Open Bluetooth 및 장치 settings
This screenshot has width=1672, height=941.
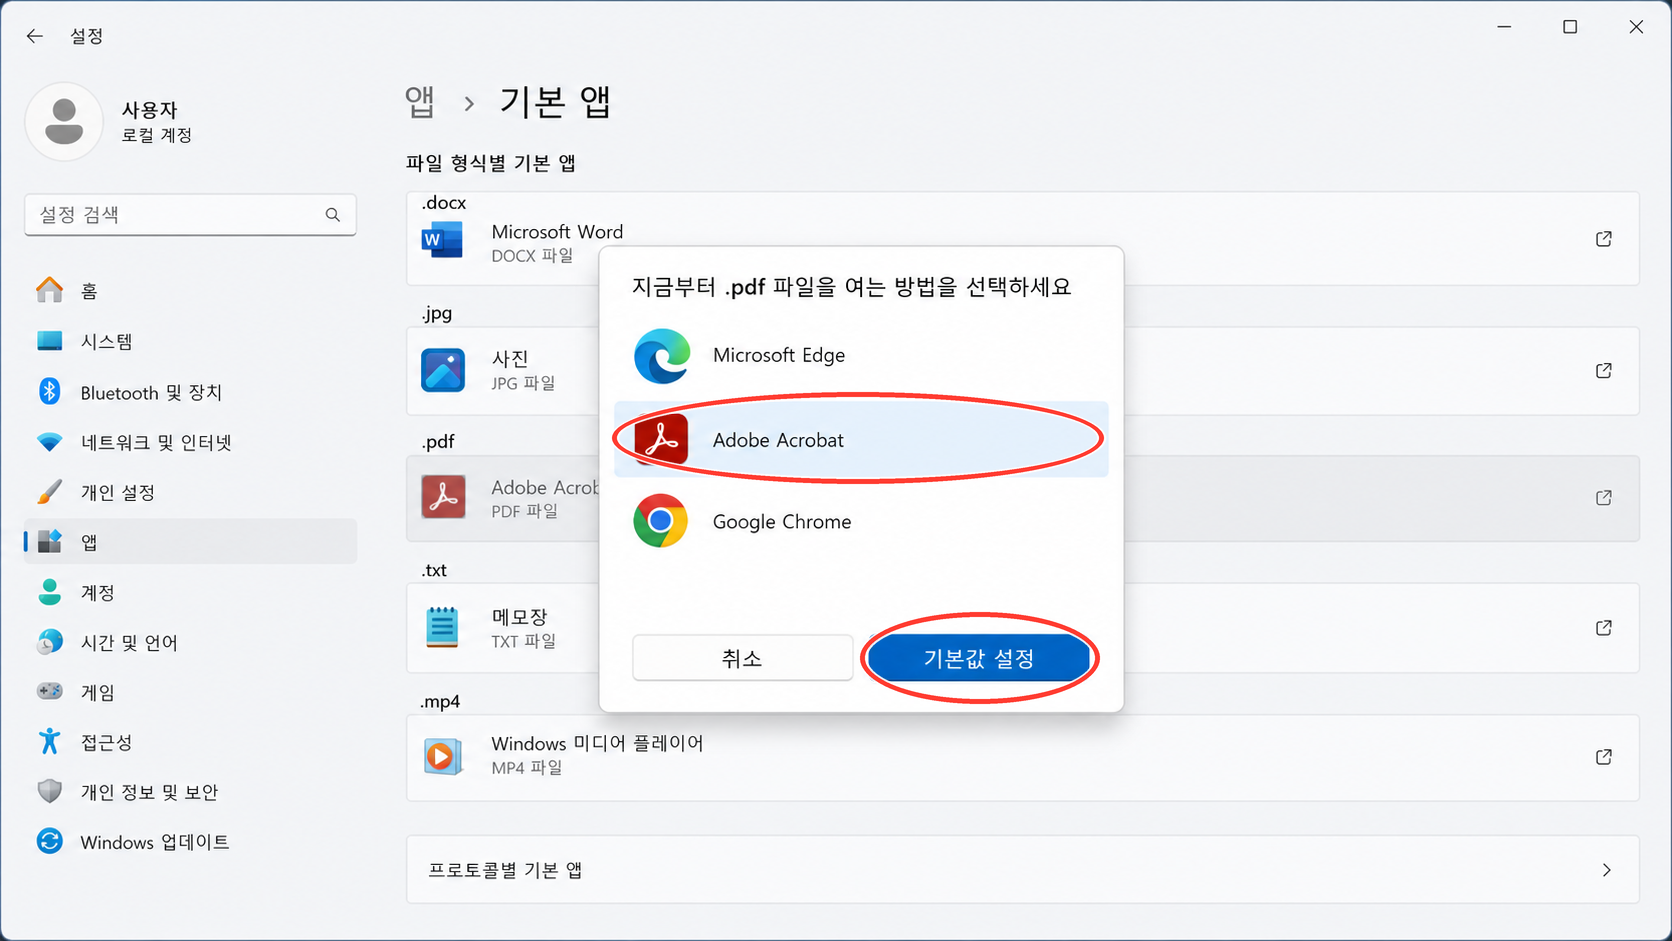(x=190, y=392)
